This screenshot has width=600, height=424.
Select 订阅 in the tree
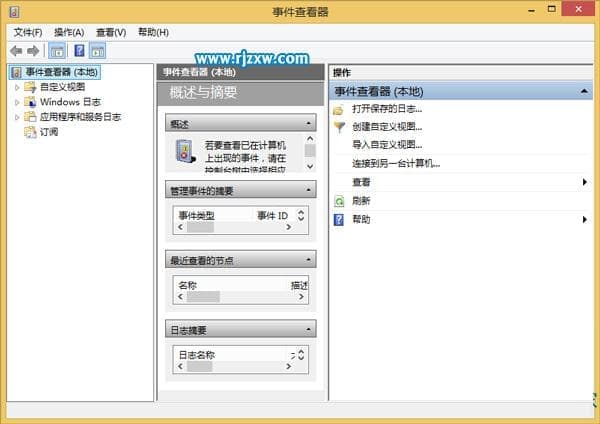pos(49,132)
